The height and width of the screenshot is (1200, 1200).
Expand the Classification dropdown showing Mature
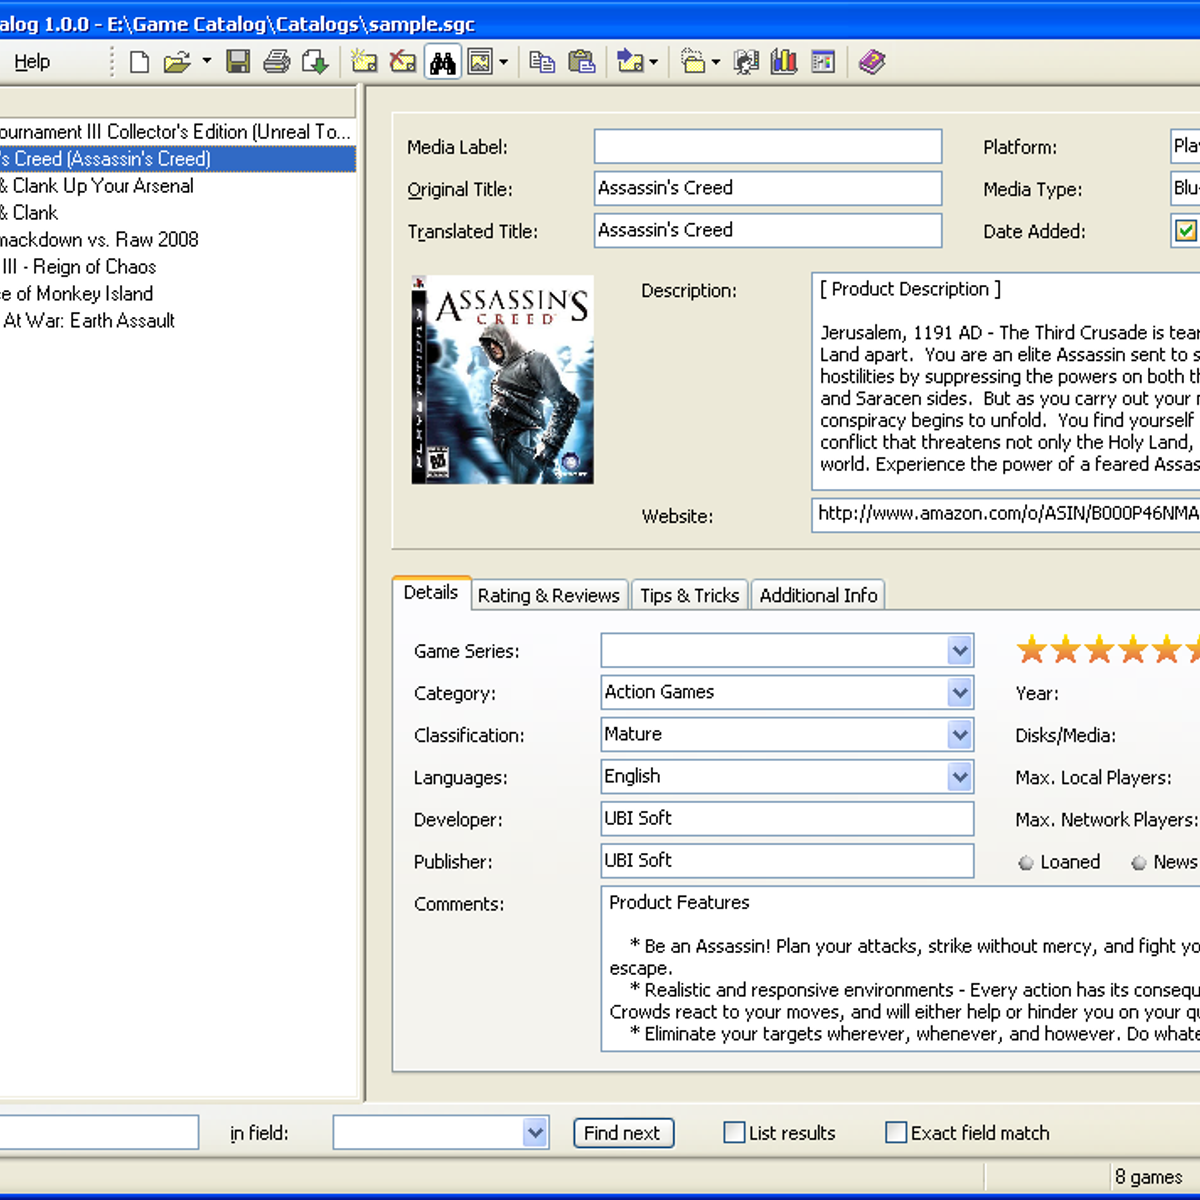click(x=960, y=735)
